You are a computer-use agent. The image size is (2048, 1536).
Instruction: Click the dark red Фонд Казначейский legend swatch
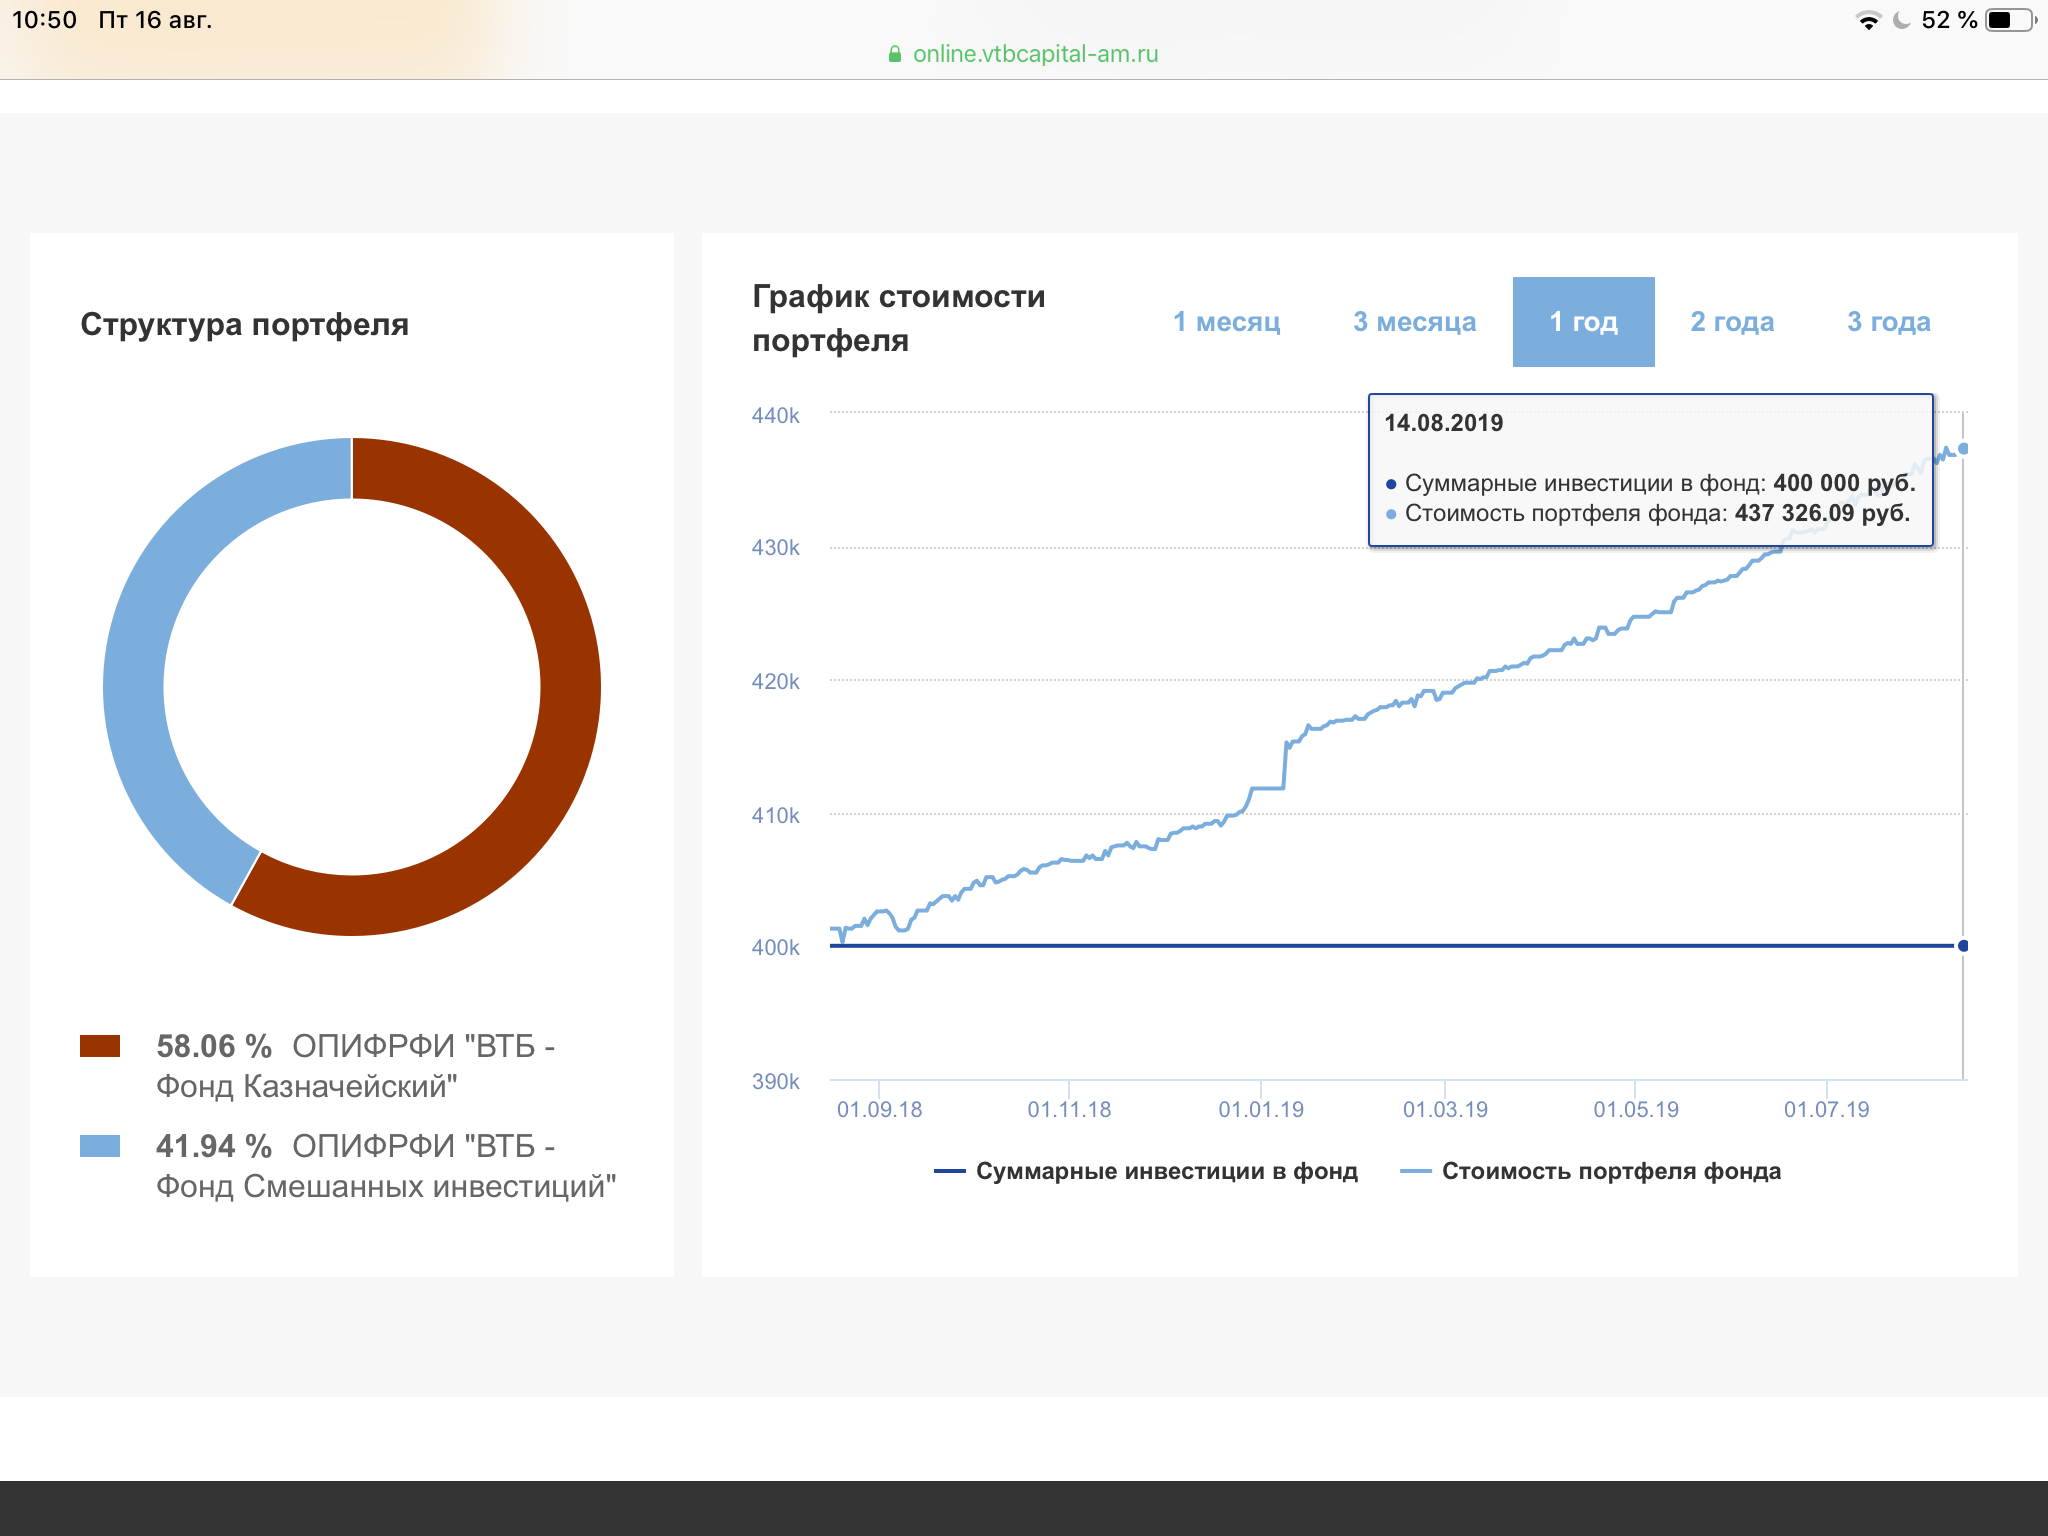click(x=100, y=1046)
